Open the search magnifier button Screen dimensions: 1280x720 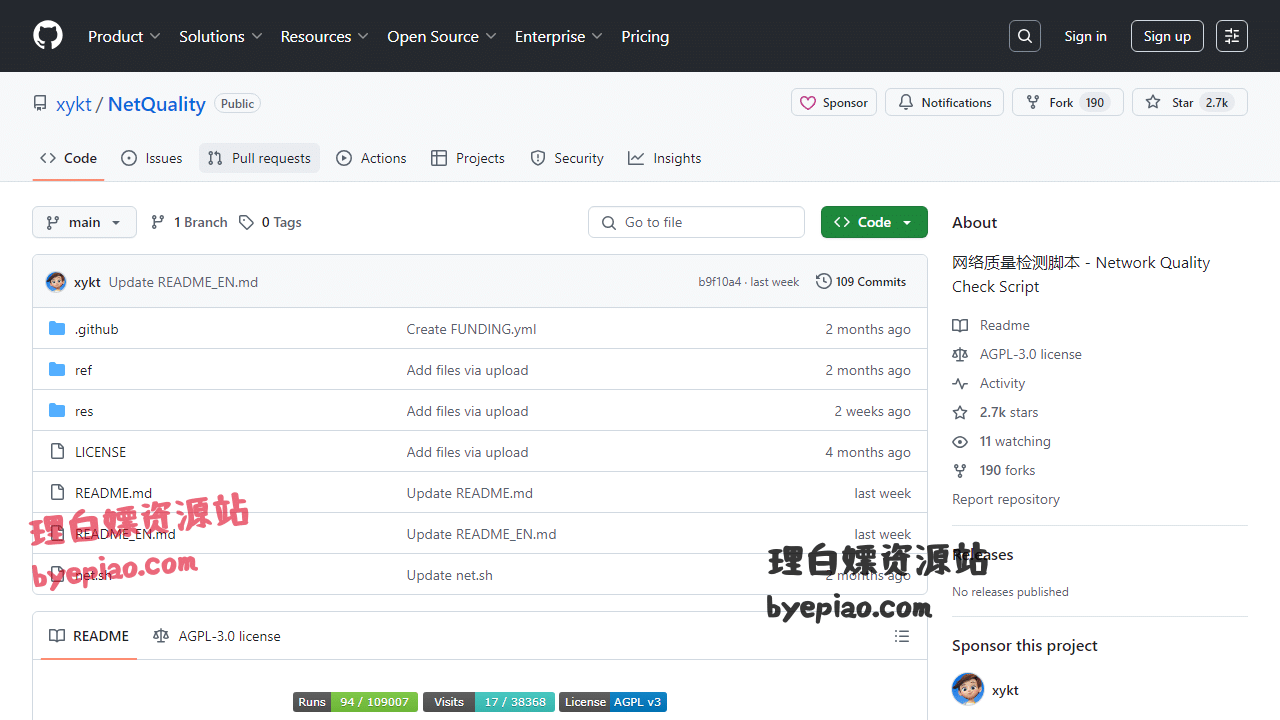coord(1025,36)
